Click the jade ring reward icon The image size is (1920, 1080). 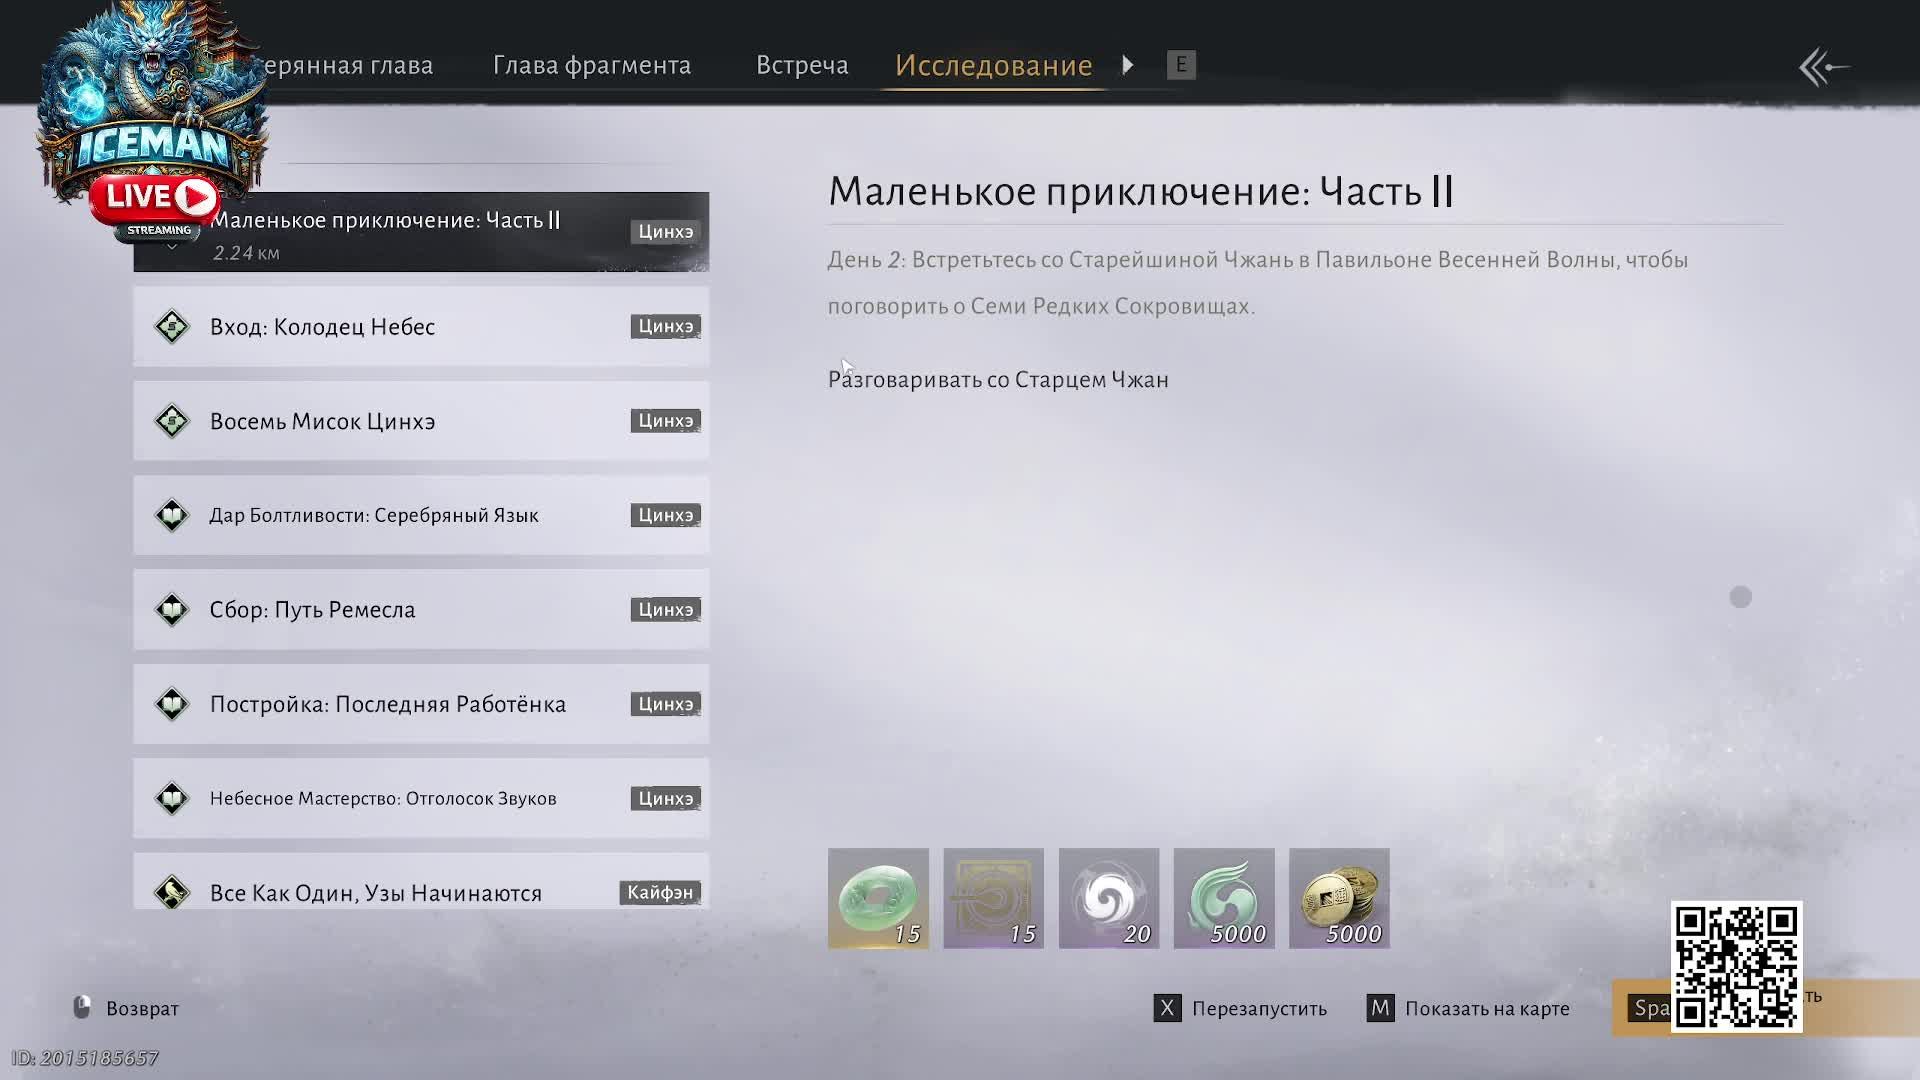878,897
